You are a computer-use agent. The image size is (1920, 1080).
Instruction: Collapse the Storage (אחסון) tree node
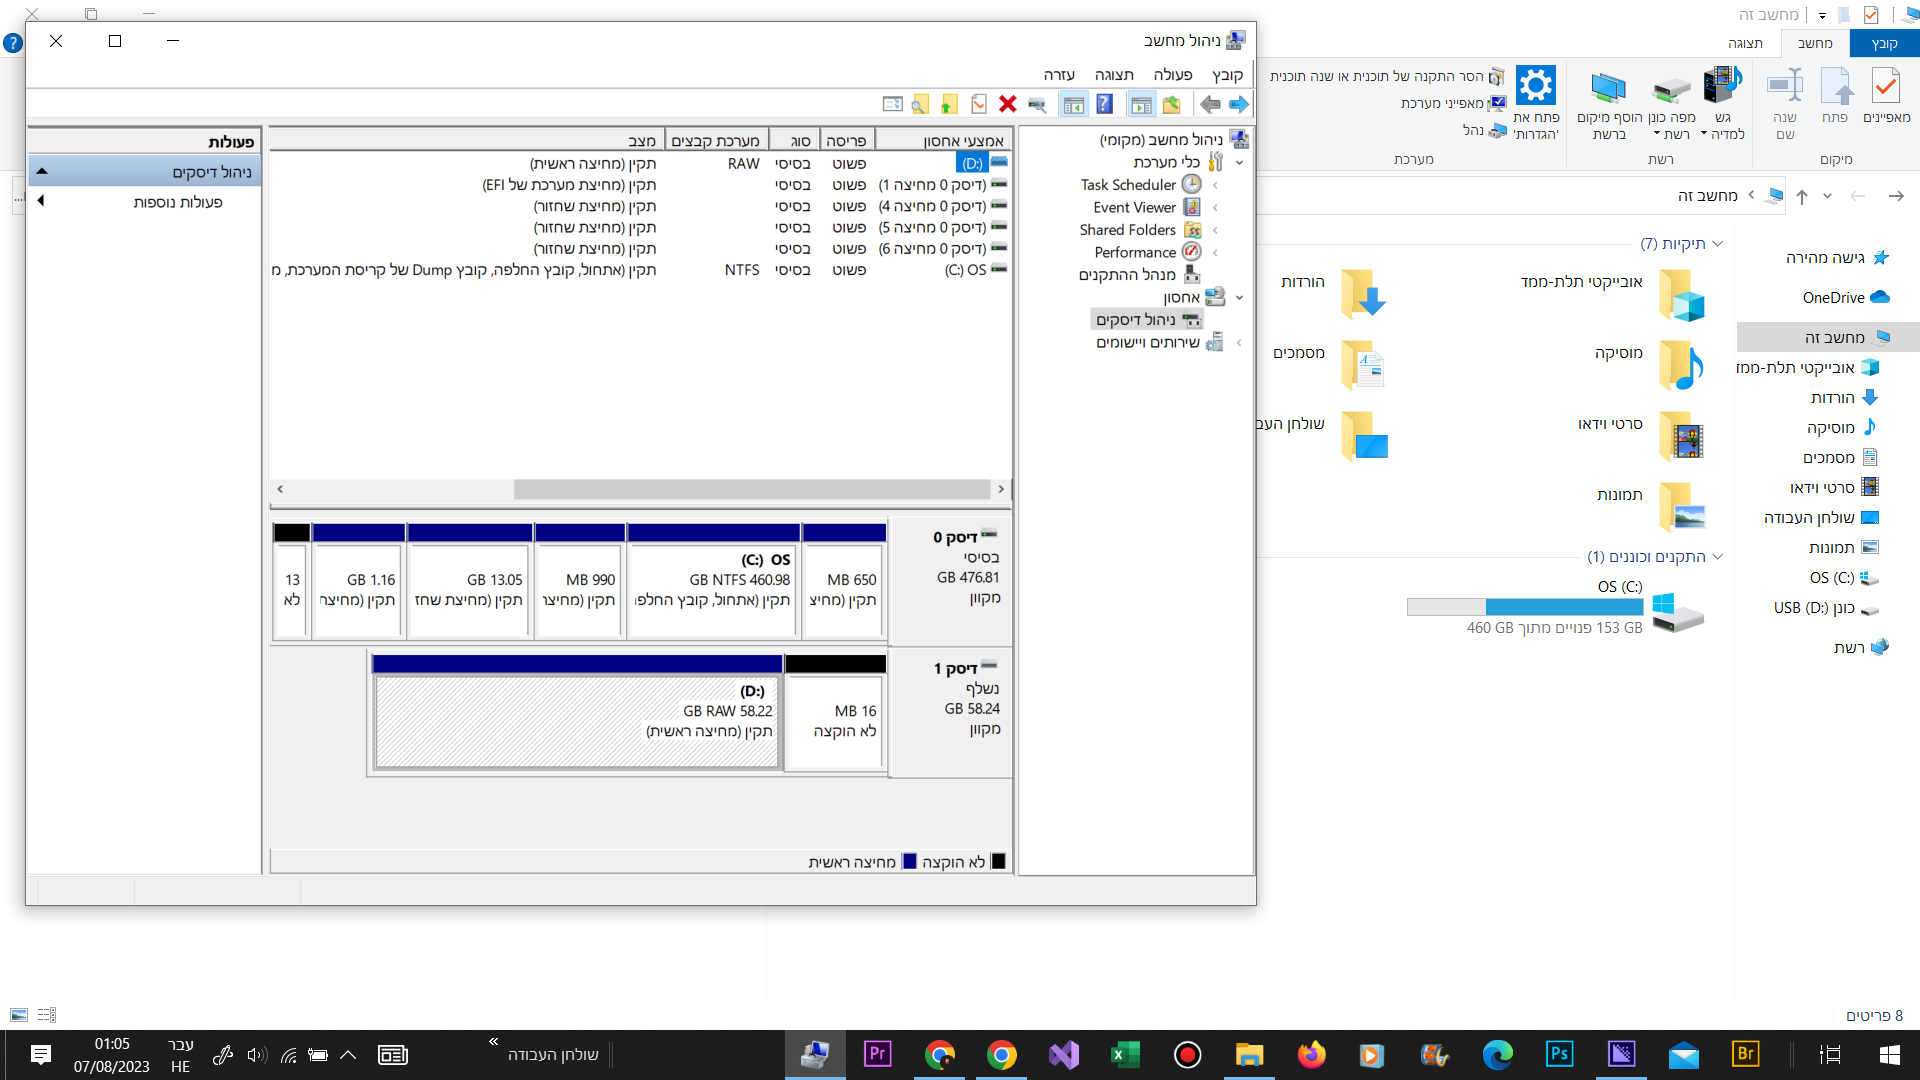pos(1239,298)
